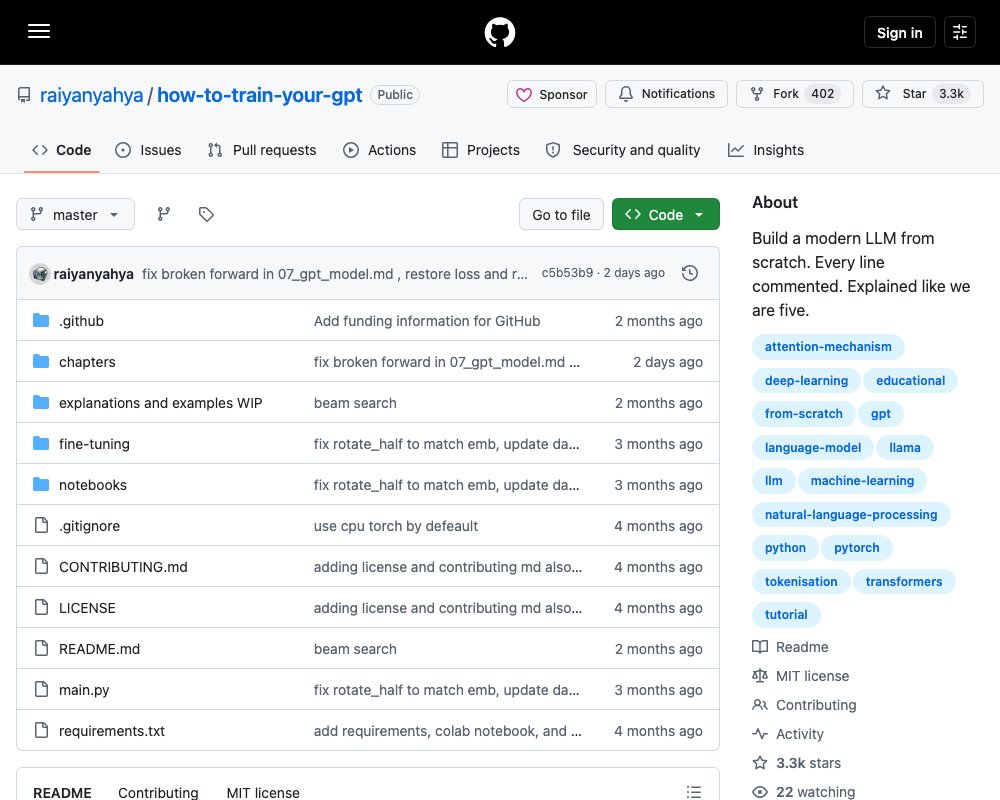This screenshot has height=800, width=1000.
Task: Open the .github folder
Action: [x=81, y=321]
